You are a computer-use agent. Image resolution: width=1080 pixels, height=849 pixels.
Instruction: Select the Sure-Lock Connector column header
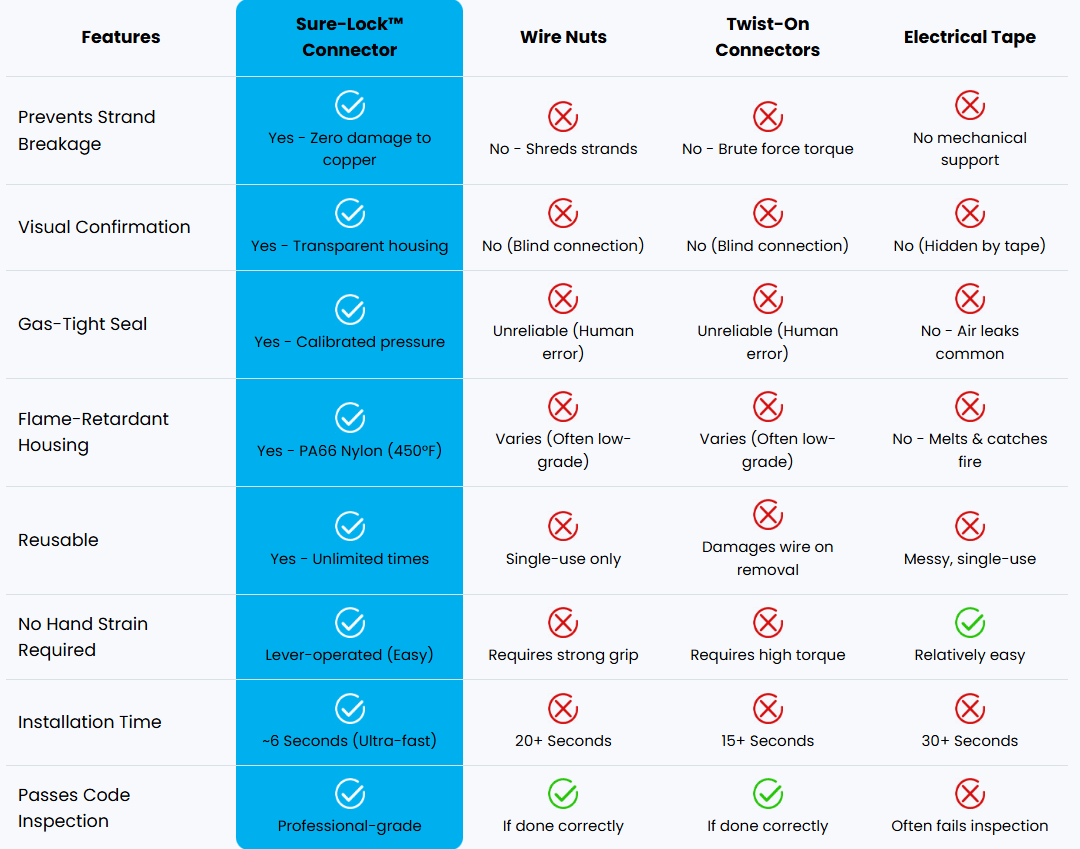(x=349, y=37)
